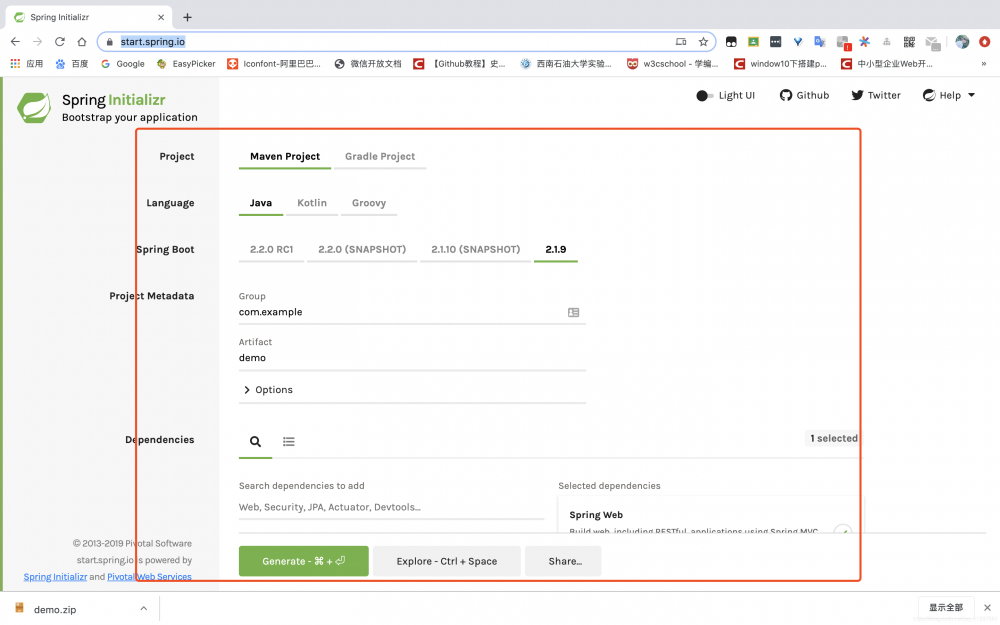The width and height of the screenshot is (1000, 625).
Task: Open the Github教程 bookmark
Action: click(459, 64)
